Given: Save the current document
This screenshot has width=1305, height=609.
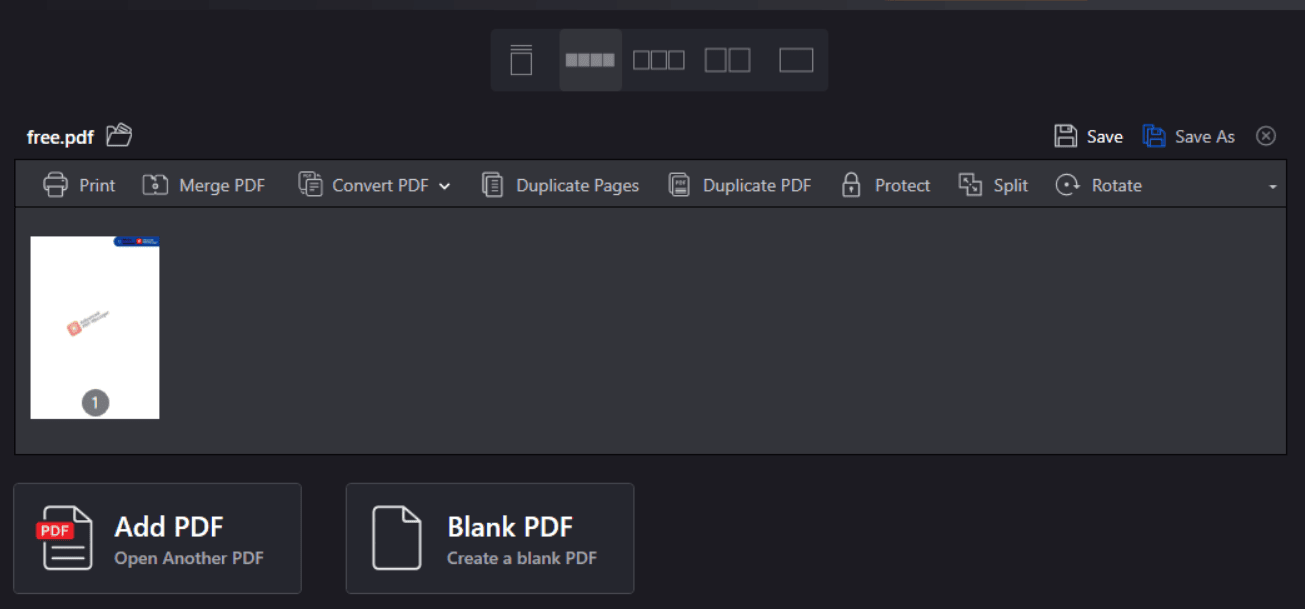Looking at the screenshot, I should point(1088,136).
